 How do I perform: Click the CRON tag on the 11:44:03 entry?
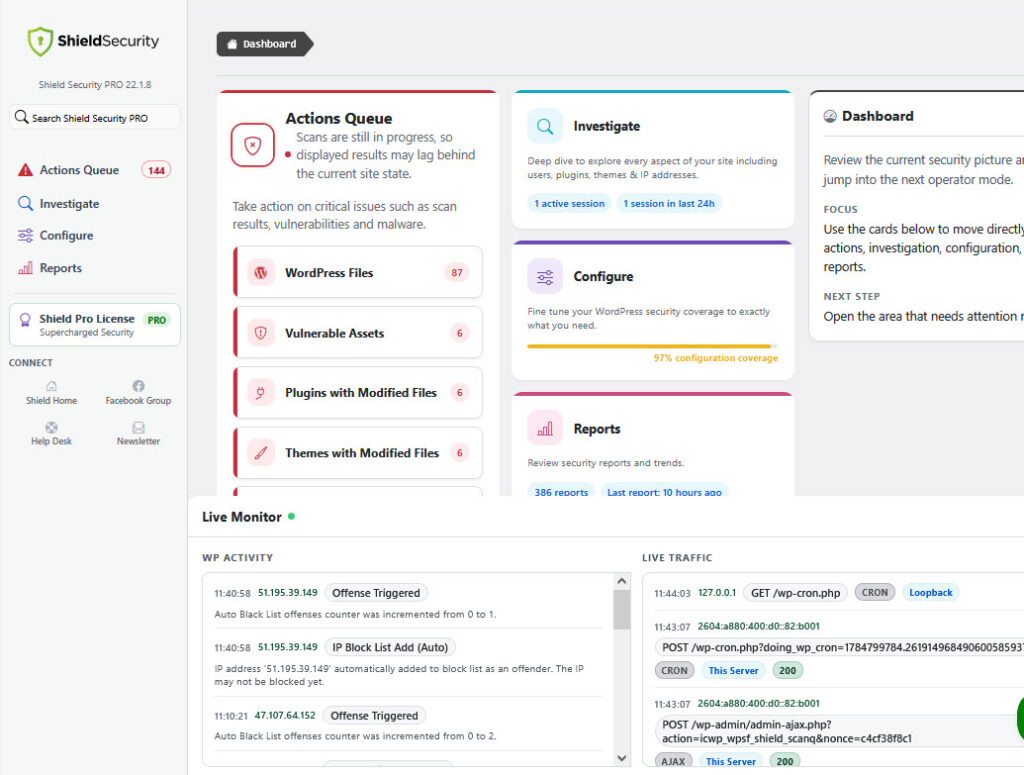point(874,592)
